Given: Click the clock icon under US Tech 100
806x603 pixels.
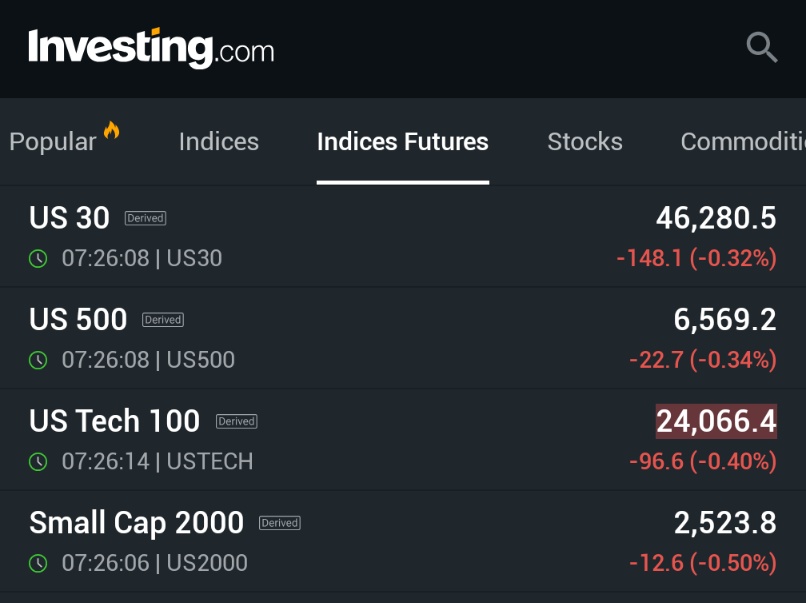Looking at the screenshot, I should (38, 462).
